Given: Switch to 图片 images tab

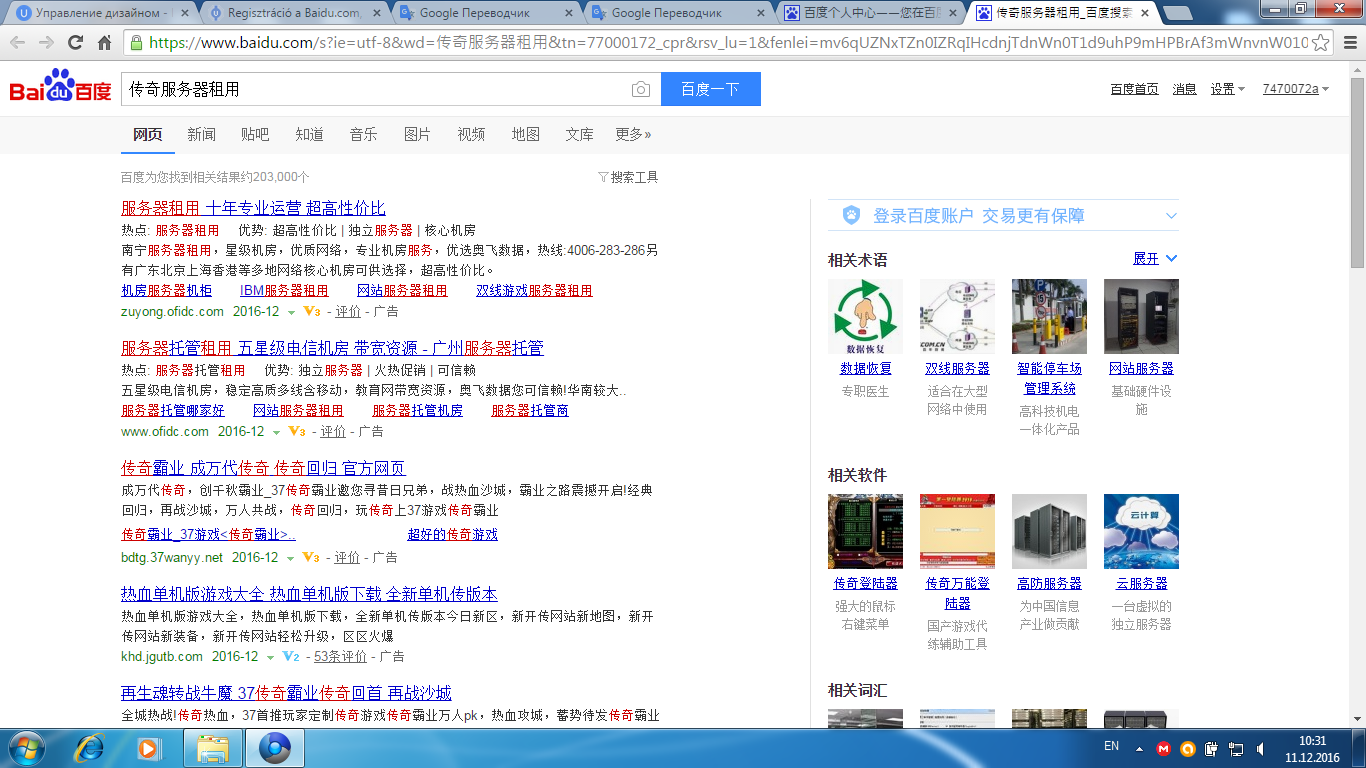Looking at the screenshot, I should tap(417, 134).
